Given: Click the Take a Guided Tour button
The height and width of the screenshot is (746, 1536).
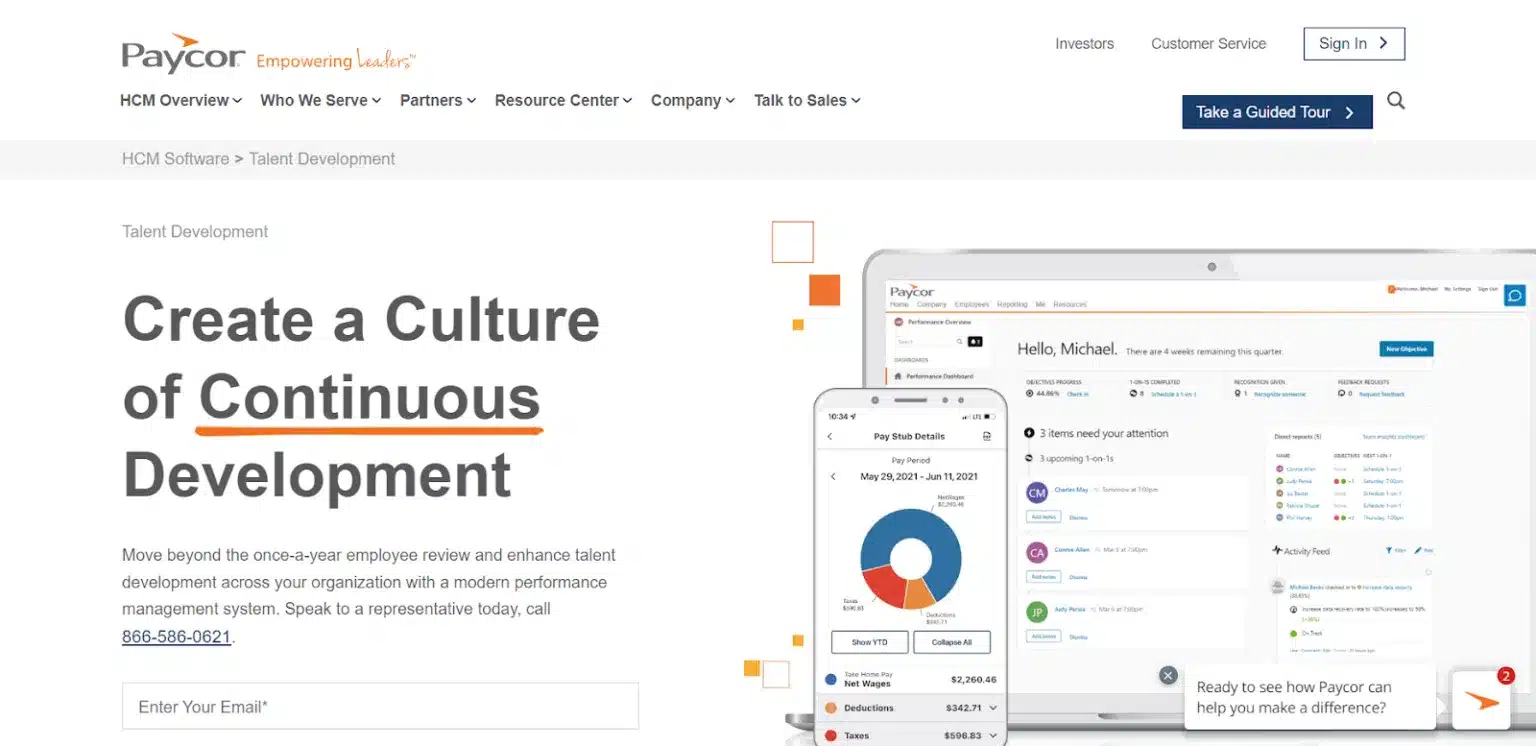Looking at the screenshot, I should coord(1277,112).
